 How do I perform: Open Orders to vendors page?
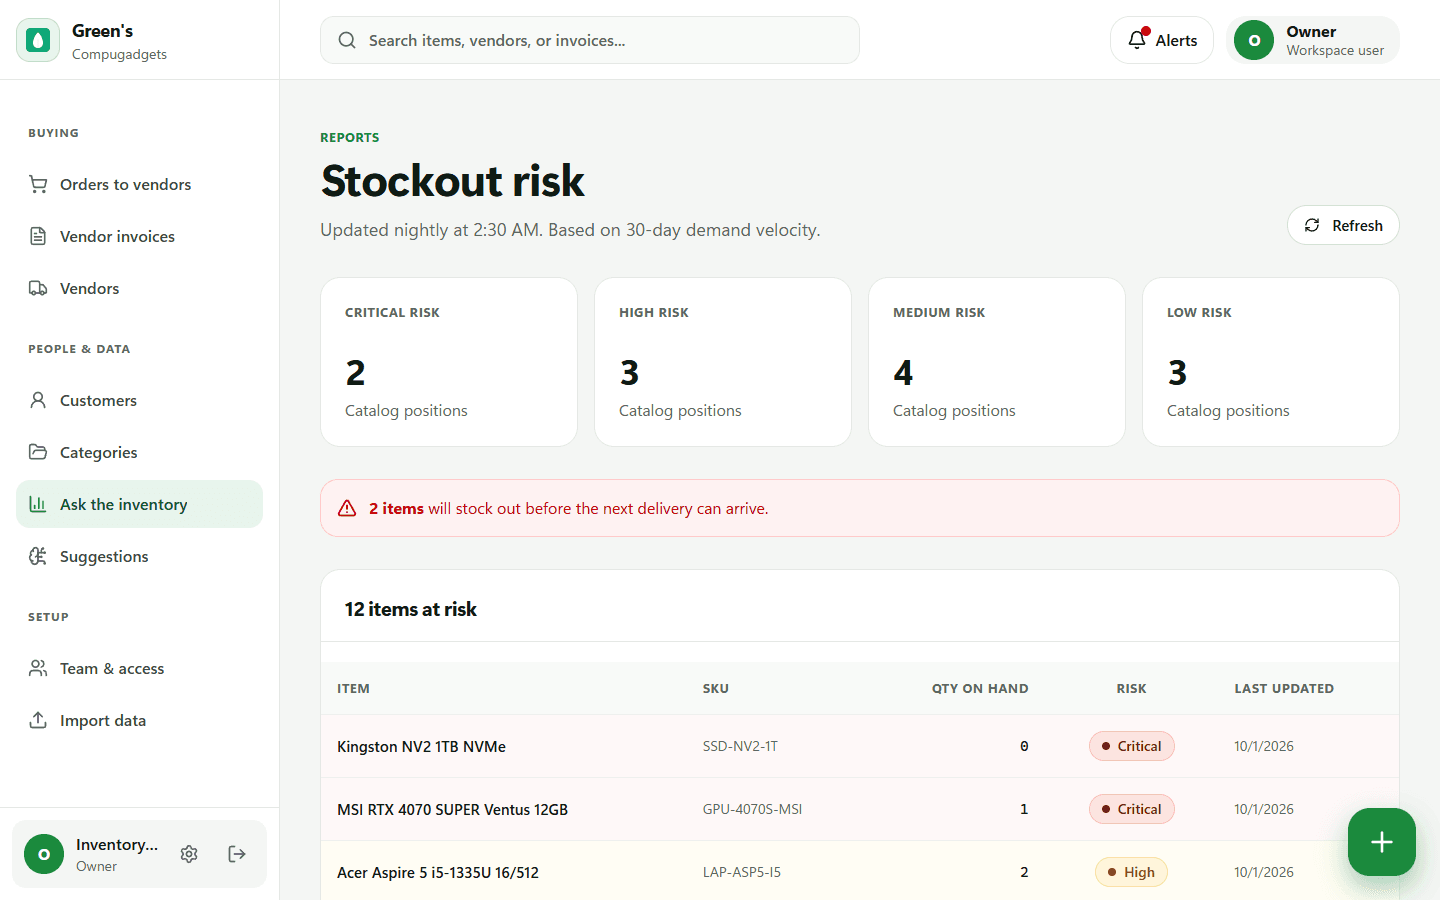point(139,184)
